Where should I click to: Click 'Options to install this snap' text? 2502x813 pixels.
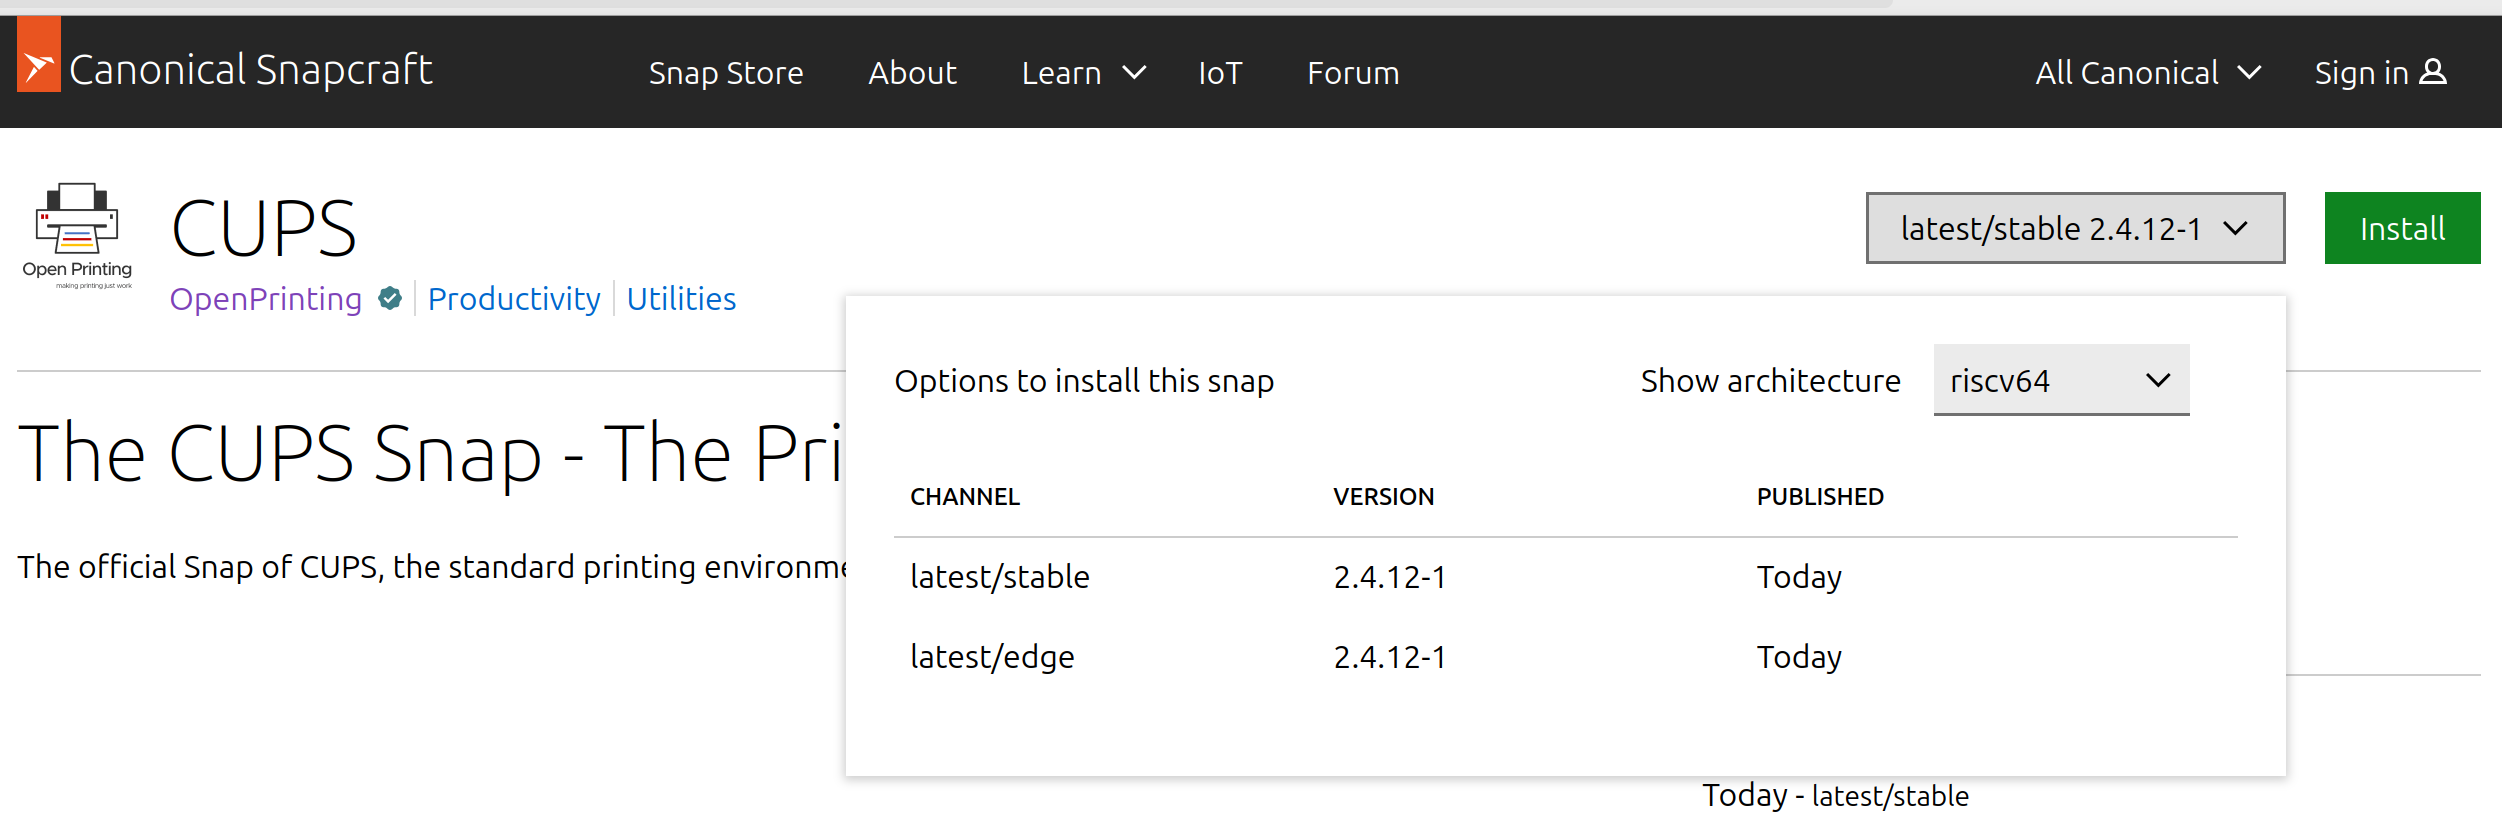tap(1084, 381)
